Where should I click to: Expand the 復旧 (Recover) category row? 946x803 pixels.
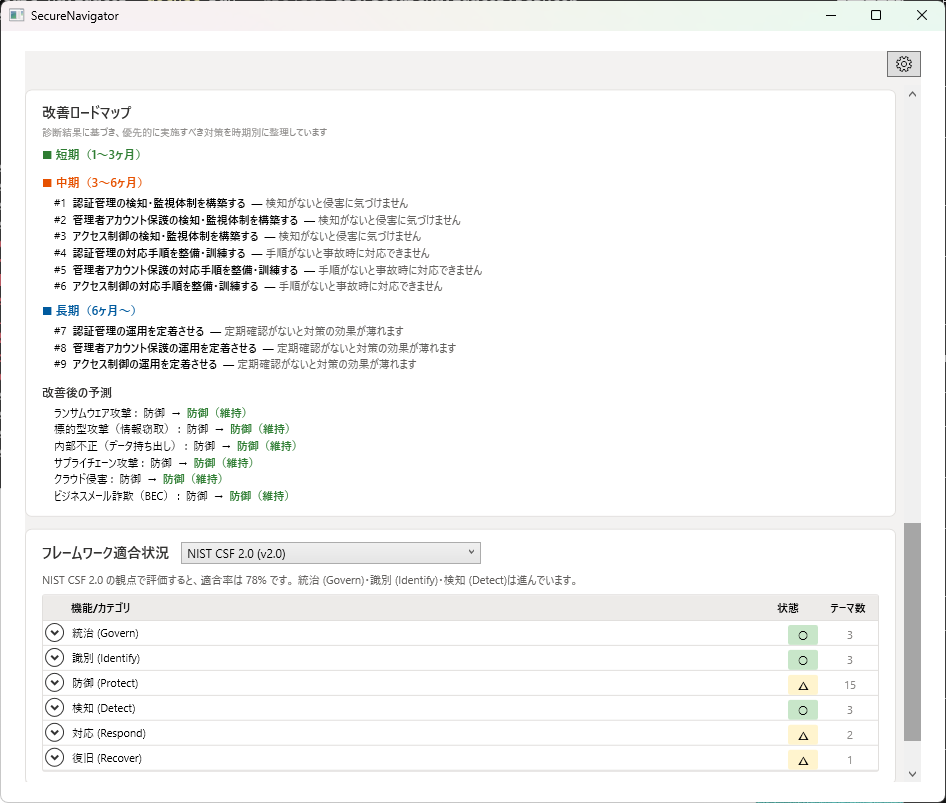point(54,758)
